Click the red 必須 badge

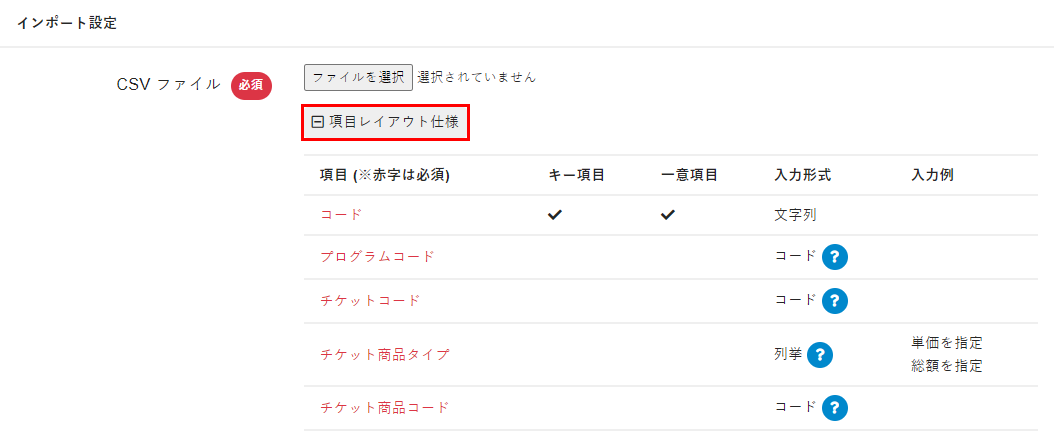(251, 85)
